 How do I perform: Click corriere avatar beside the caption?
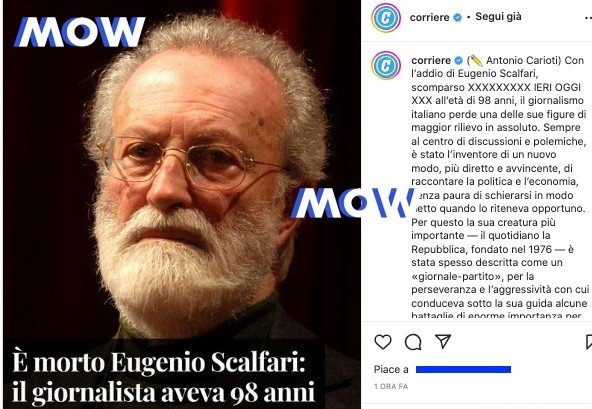386,65
